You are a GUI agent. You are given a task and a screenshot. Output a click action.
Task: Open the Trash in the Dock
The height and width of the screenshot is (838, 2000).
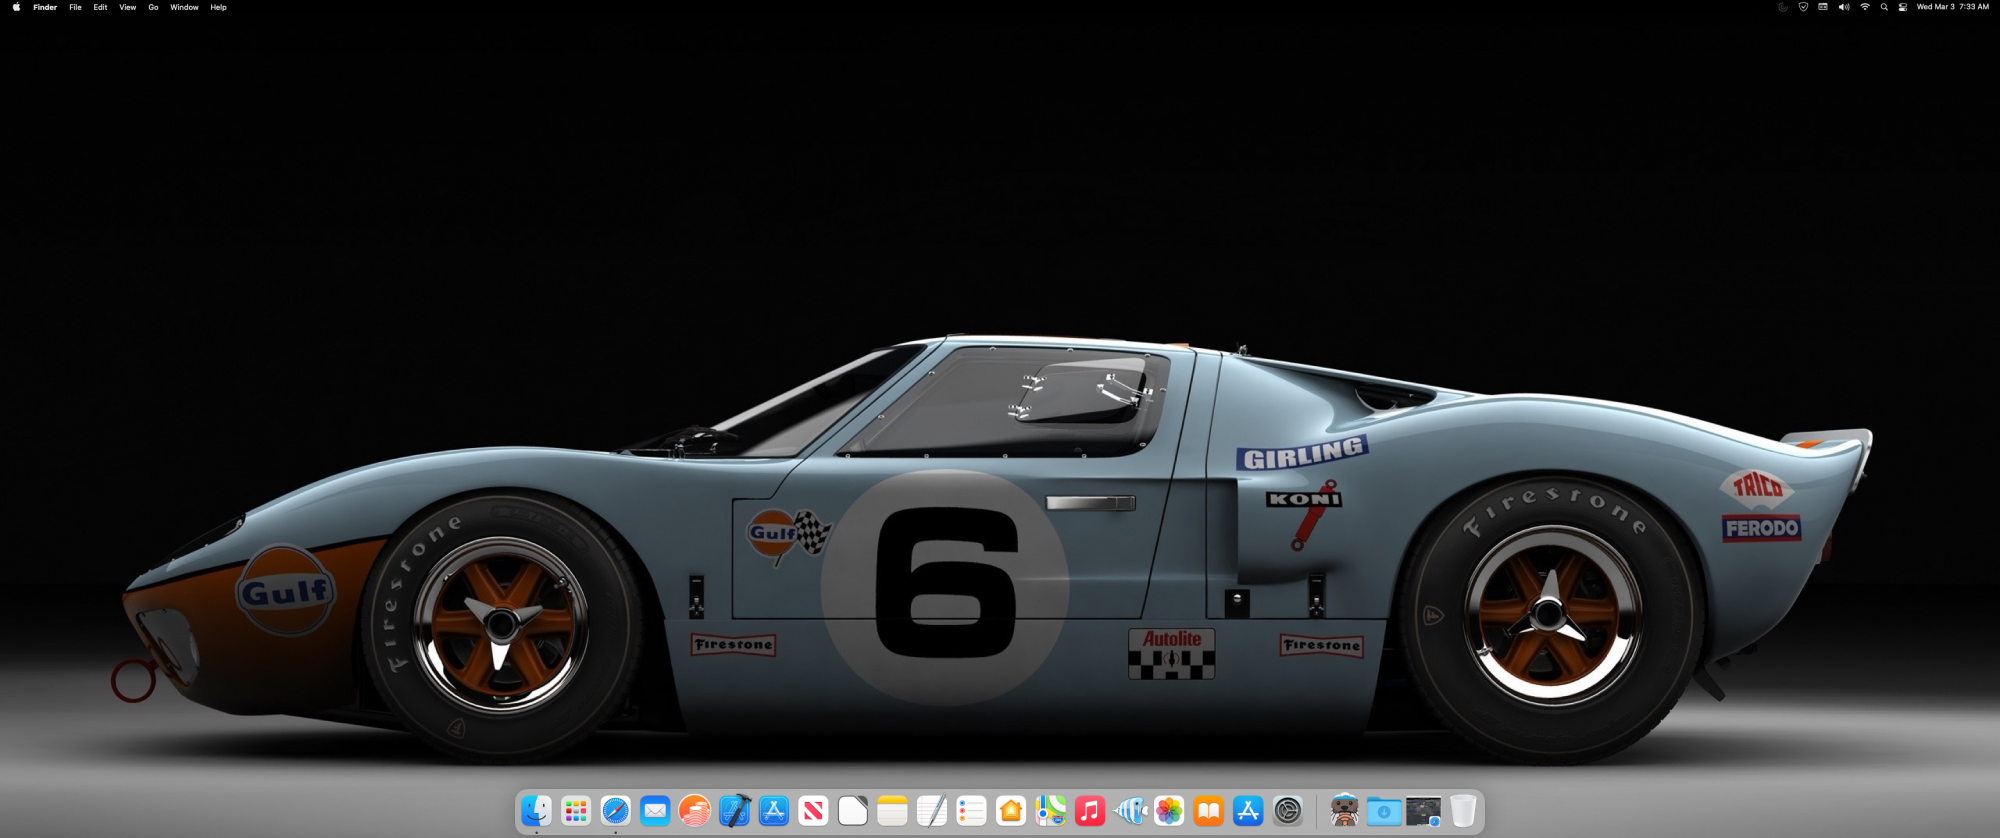(1463, 811)
